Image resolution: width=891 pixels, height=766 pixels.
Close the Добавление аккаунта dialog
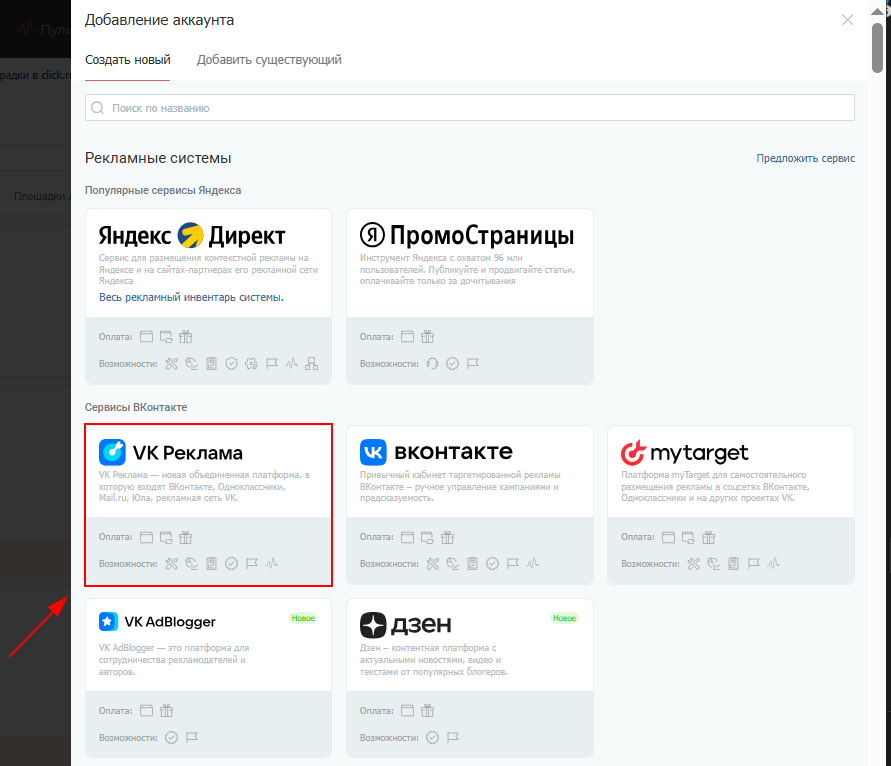tap(847, 20)
